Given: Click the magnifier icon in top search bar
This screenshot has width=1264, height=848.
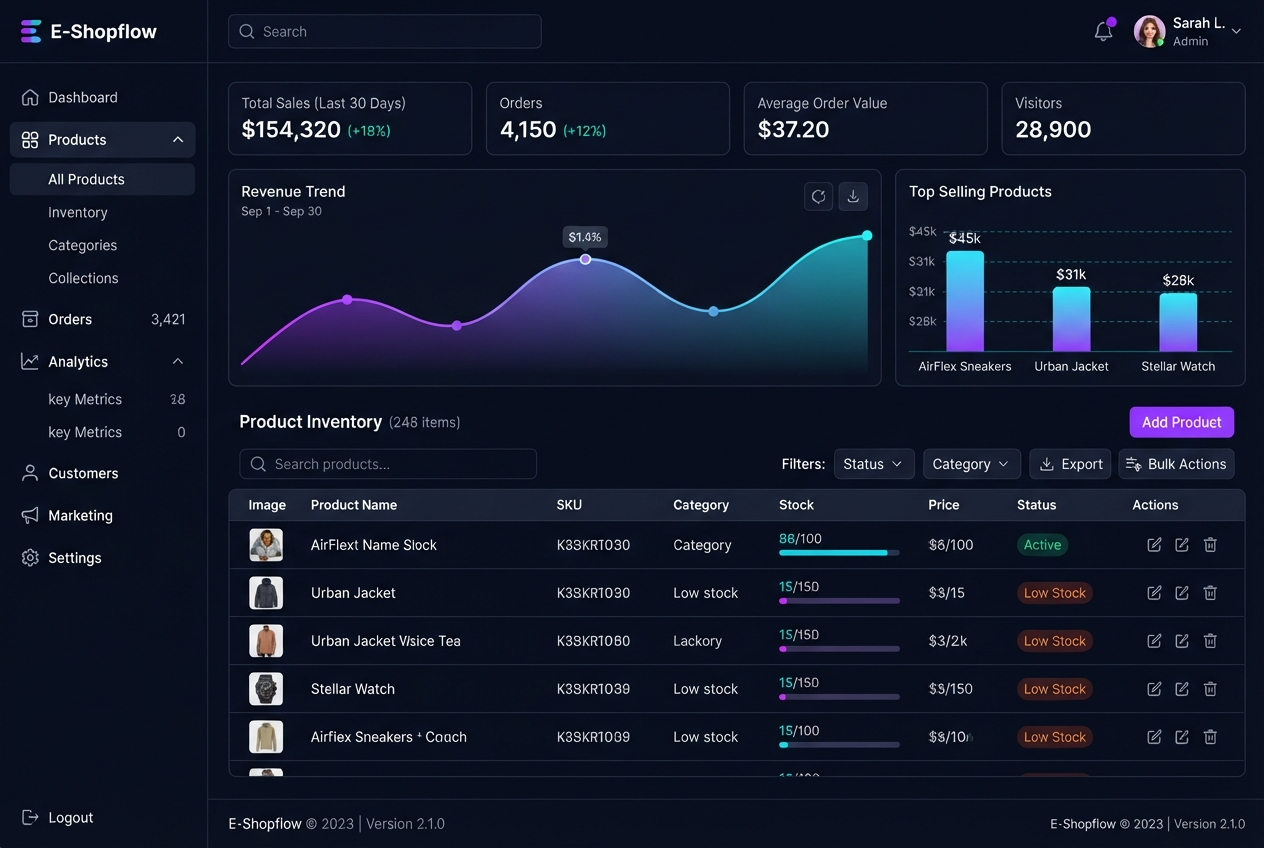Looking at the screenshot, I should pos(247,32).
